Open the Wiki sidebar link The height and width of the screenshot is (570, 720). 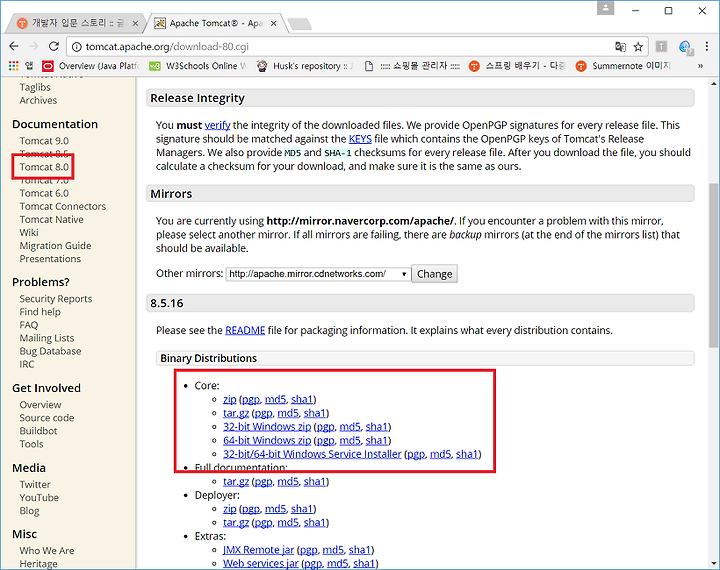click(29, 232)
